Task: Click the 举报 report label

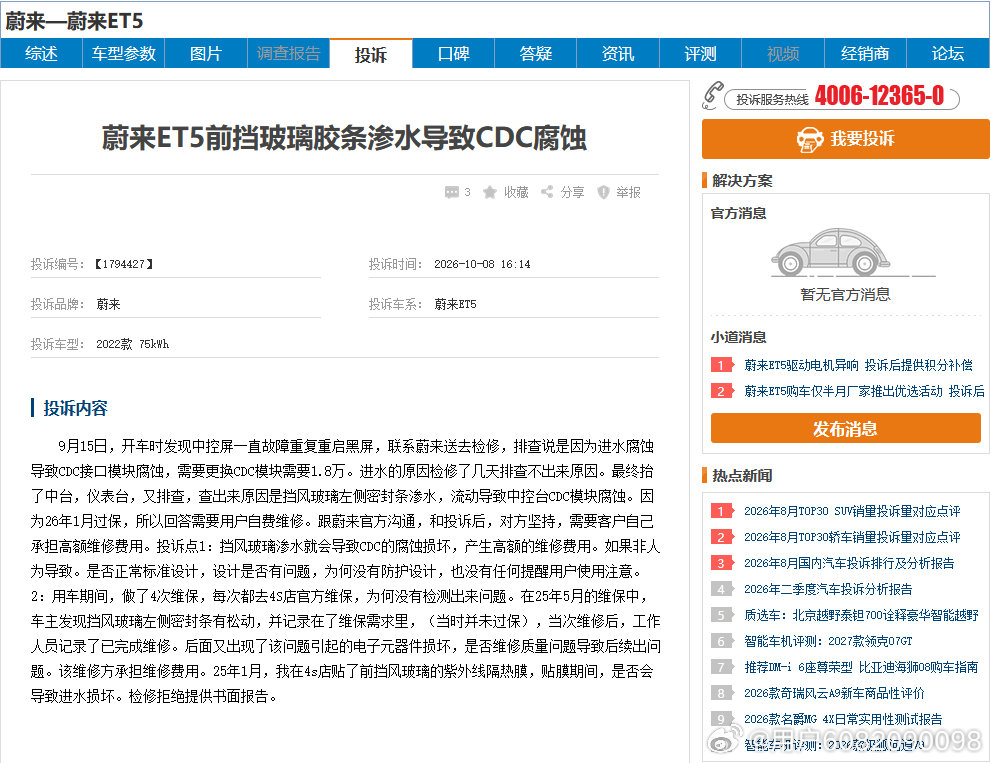Action: pyautogui.click(x=629, y=192)
